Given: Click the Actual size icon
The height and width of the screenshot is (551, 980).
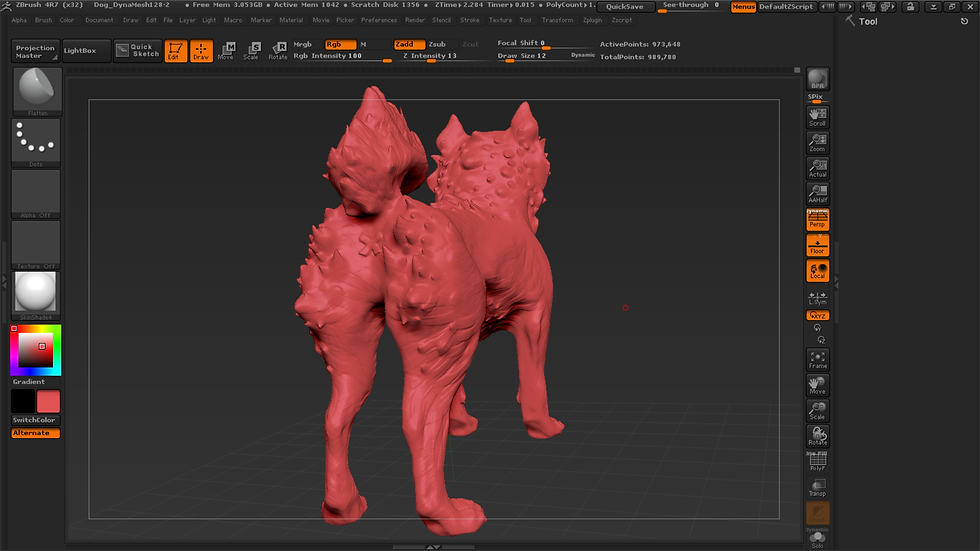Looking at the screenshot, I should click(x=818, y=168).
